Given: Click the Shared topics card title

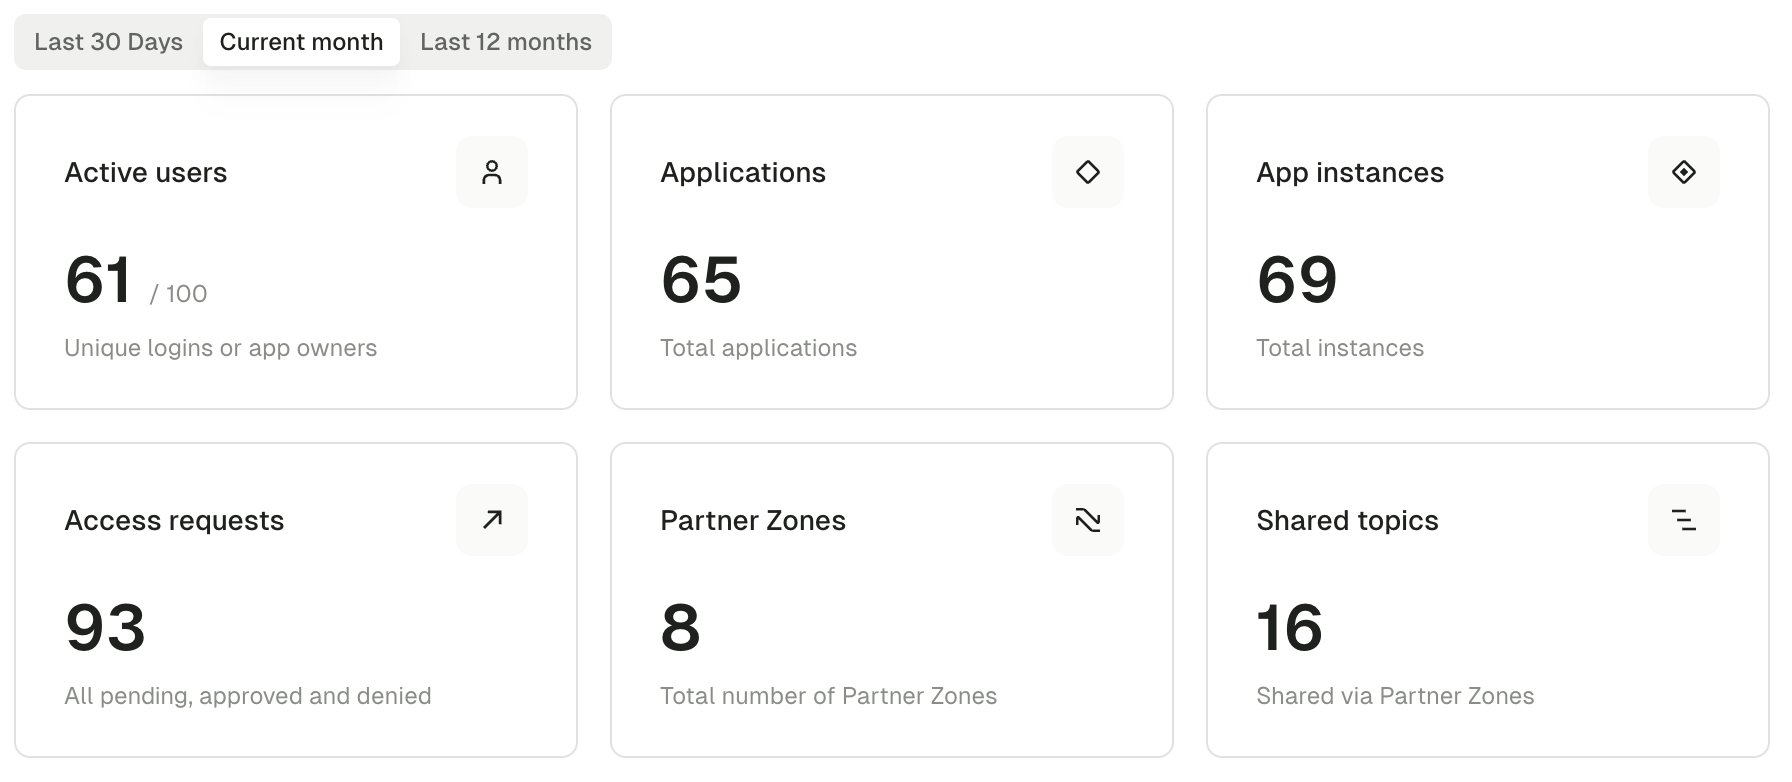Looking at the screenshot, I should click(x=1347, y=521).
